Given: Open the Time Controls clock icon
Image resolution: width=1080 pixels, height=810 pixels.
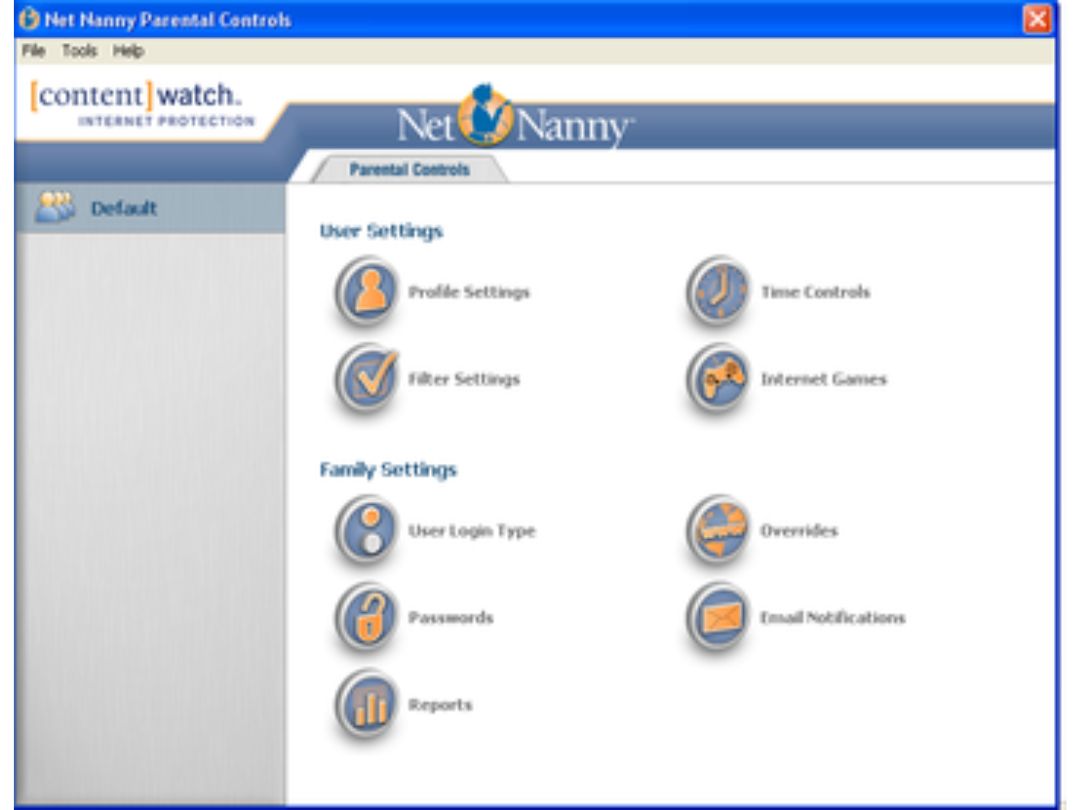Looking at the screenshot, I should (x=718, y=291).
